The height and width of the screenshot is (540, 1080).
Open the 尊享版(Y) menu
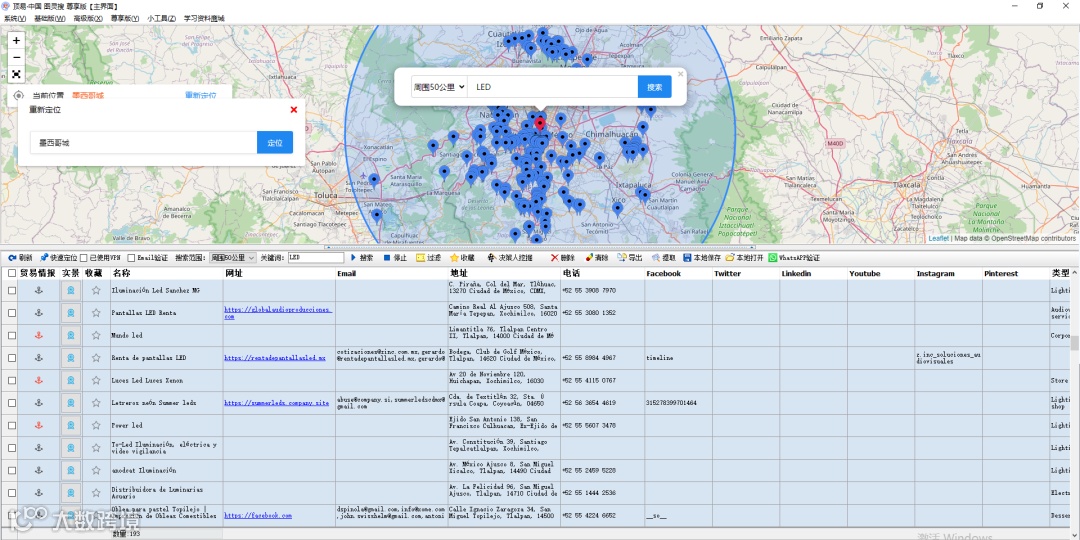(125, 18)
